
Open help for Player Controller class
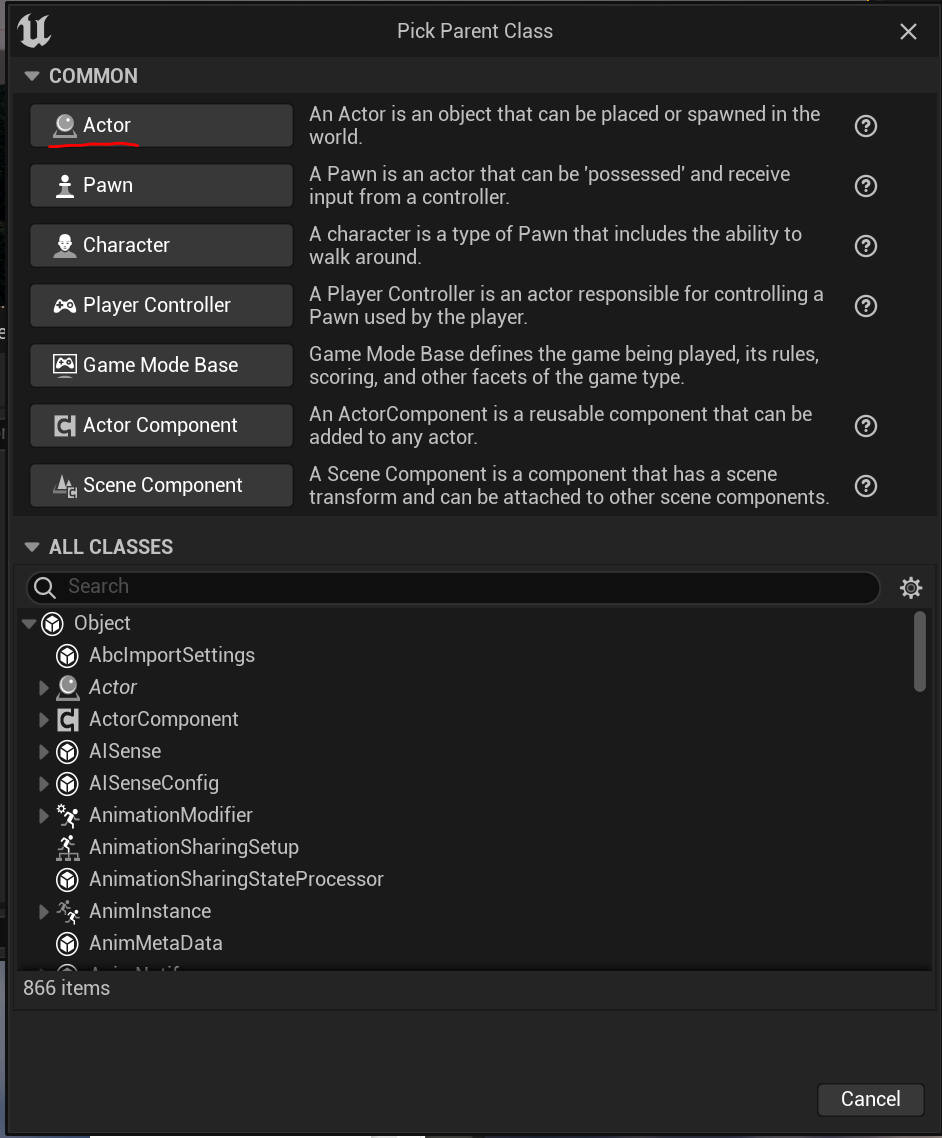tap(865, 306)
